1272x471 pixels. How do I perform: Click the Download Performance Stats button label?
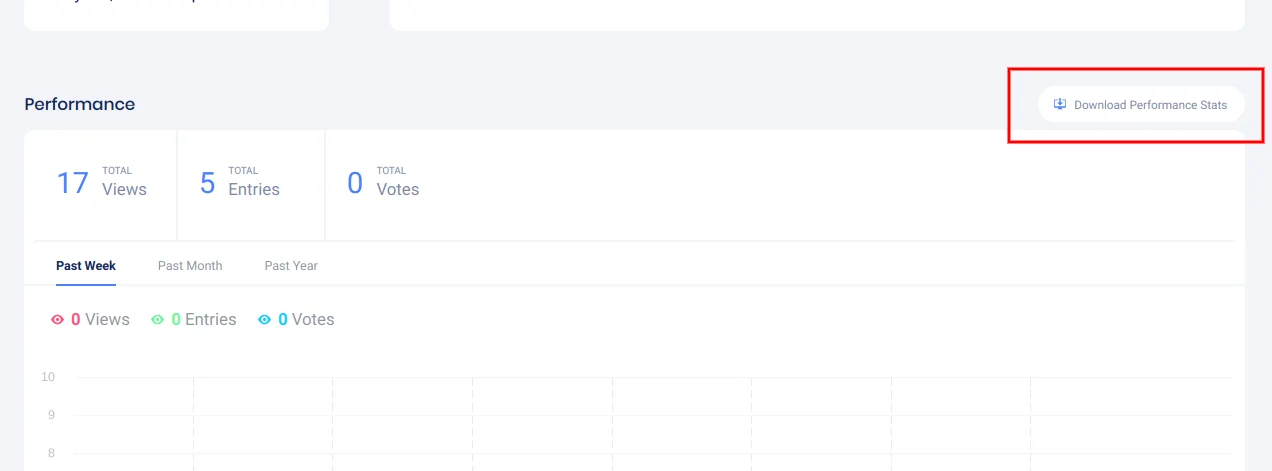click(x=1150, y=105)
